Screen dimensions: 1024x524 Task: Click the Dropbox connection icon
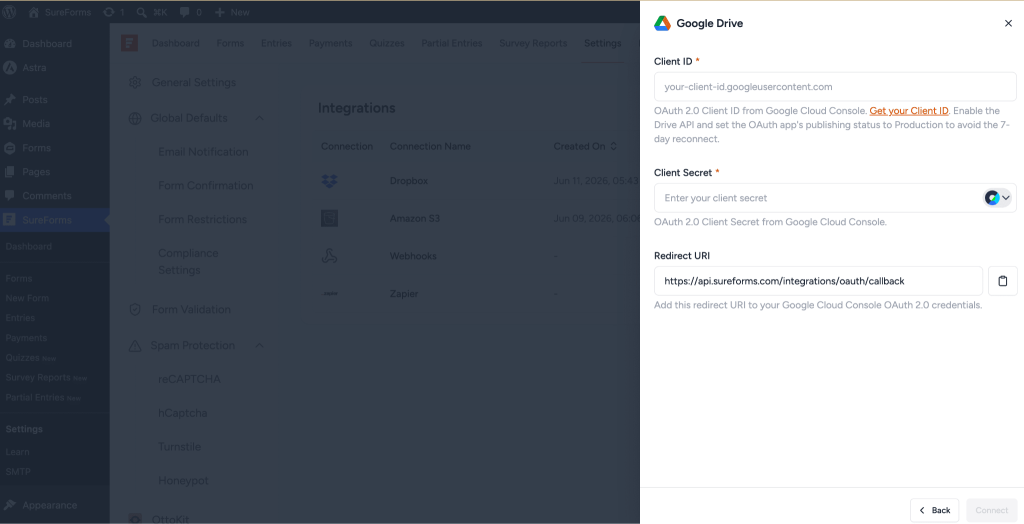coord(329,181)
